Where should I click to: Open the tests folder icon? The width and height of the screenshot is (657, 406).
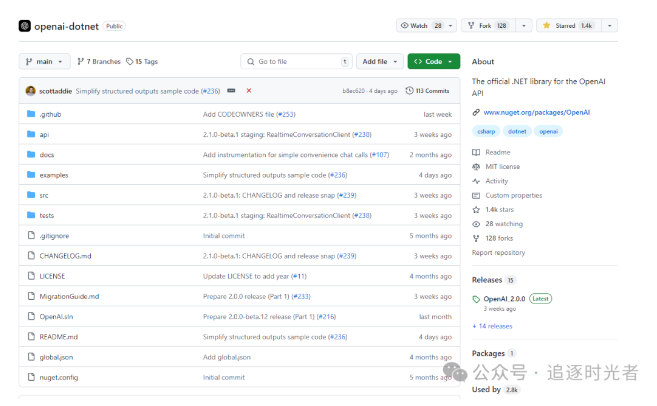click(31, 215)
